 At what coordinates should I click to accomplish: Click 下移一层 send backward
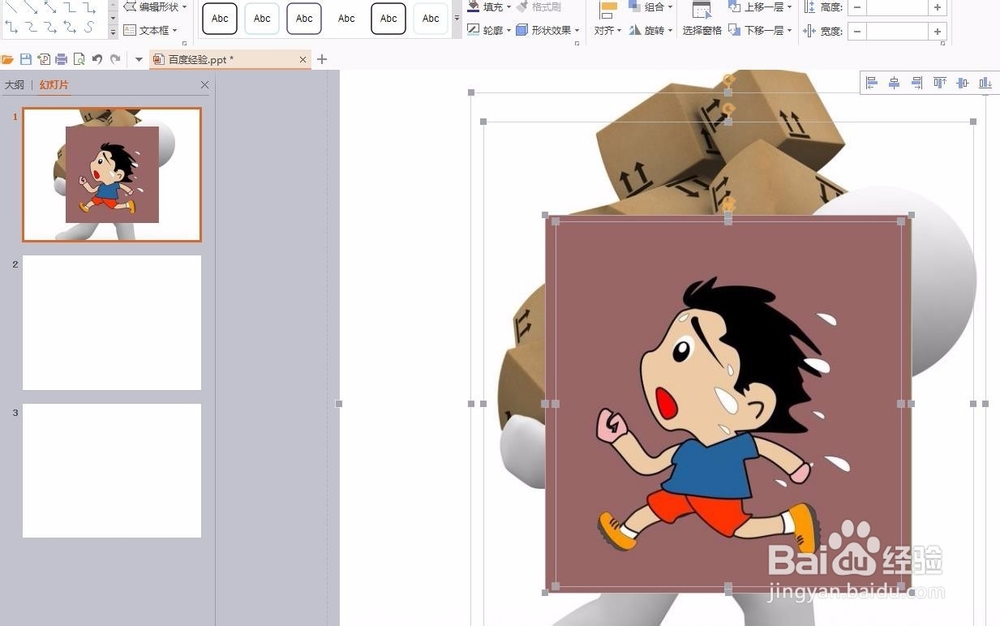coord(760,30)
